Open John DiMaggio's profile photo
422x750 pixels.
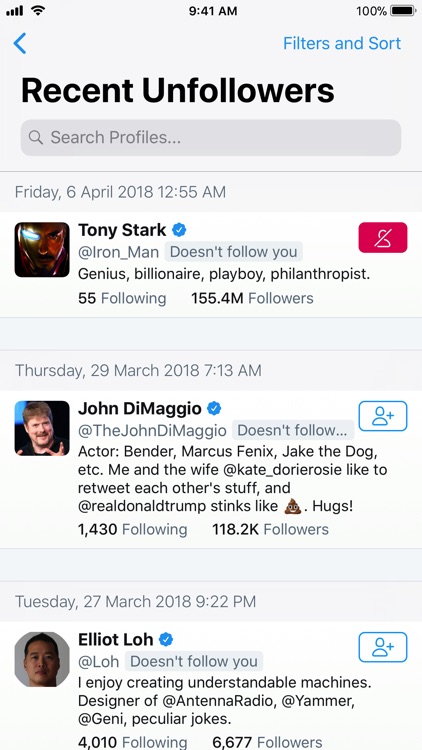(x=42, y=428)
